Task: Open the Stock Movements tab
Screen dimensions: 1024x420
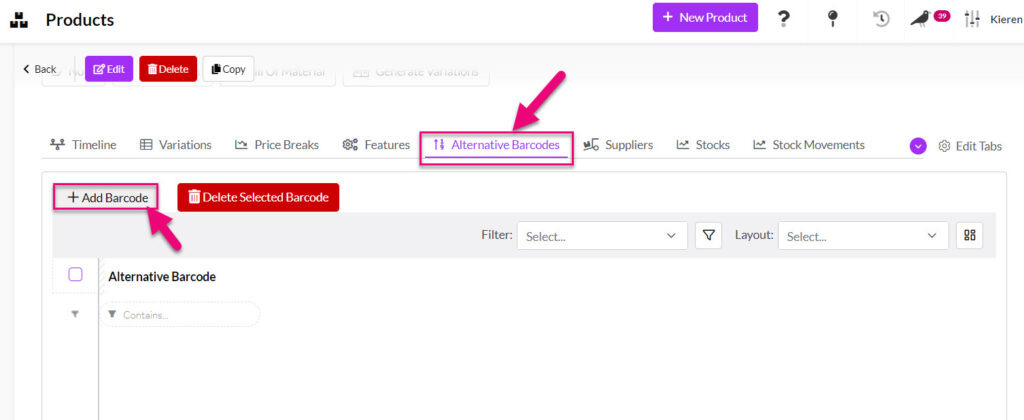Action: point(808,145)
